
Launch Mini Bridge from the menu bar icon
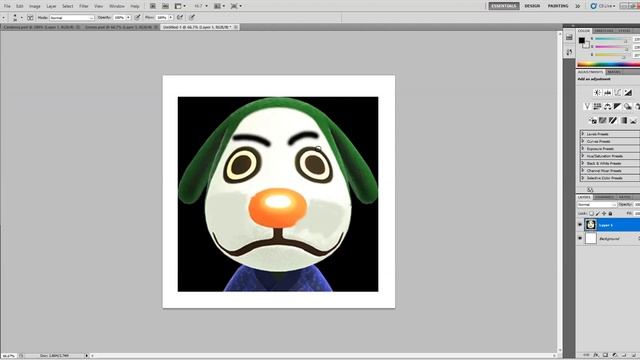coord(165,6)
